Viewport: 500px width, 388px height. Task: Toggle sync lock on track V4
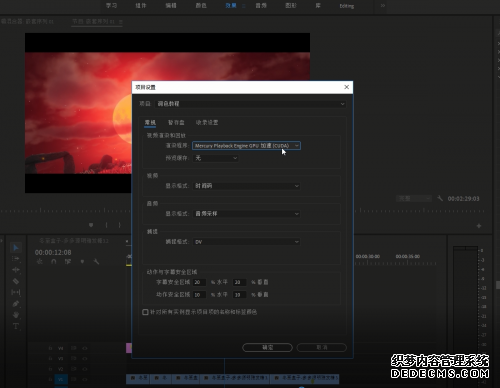(x=74, y=348)
